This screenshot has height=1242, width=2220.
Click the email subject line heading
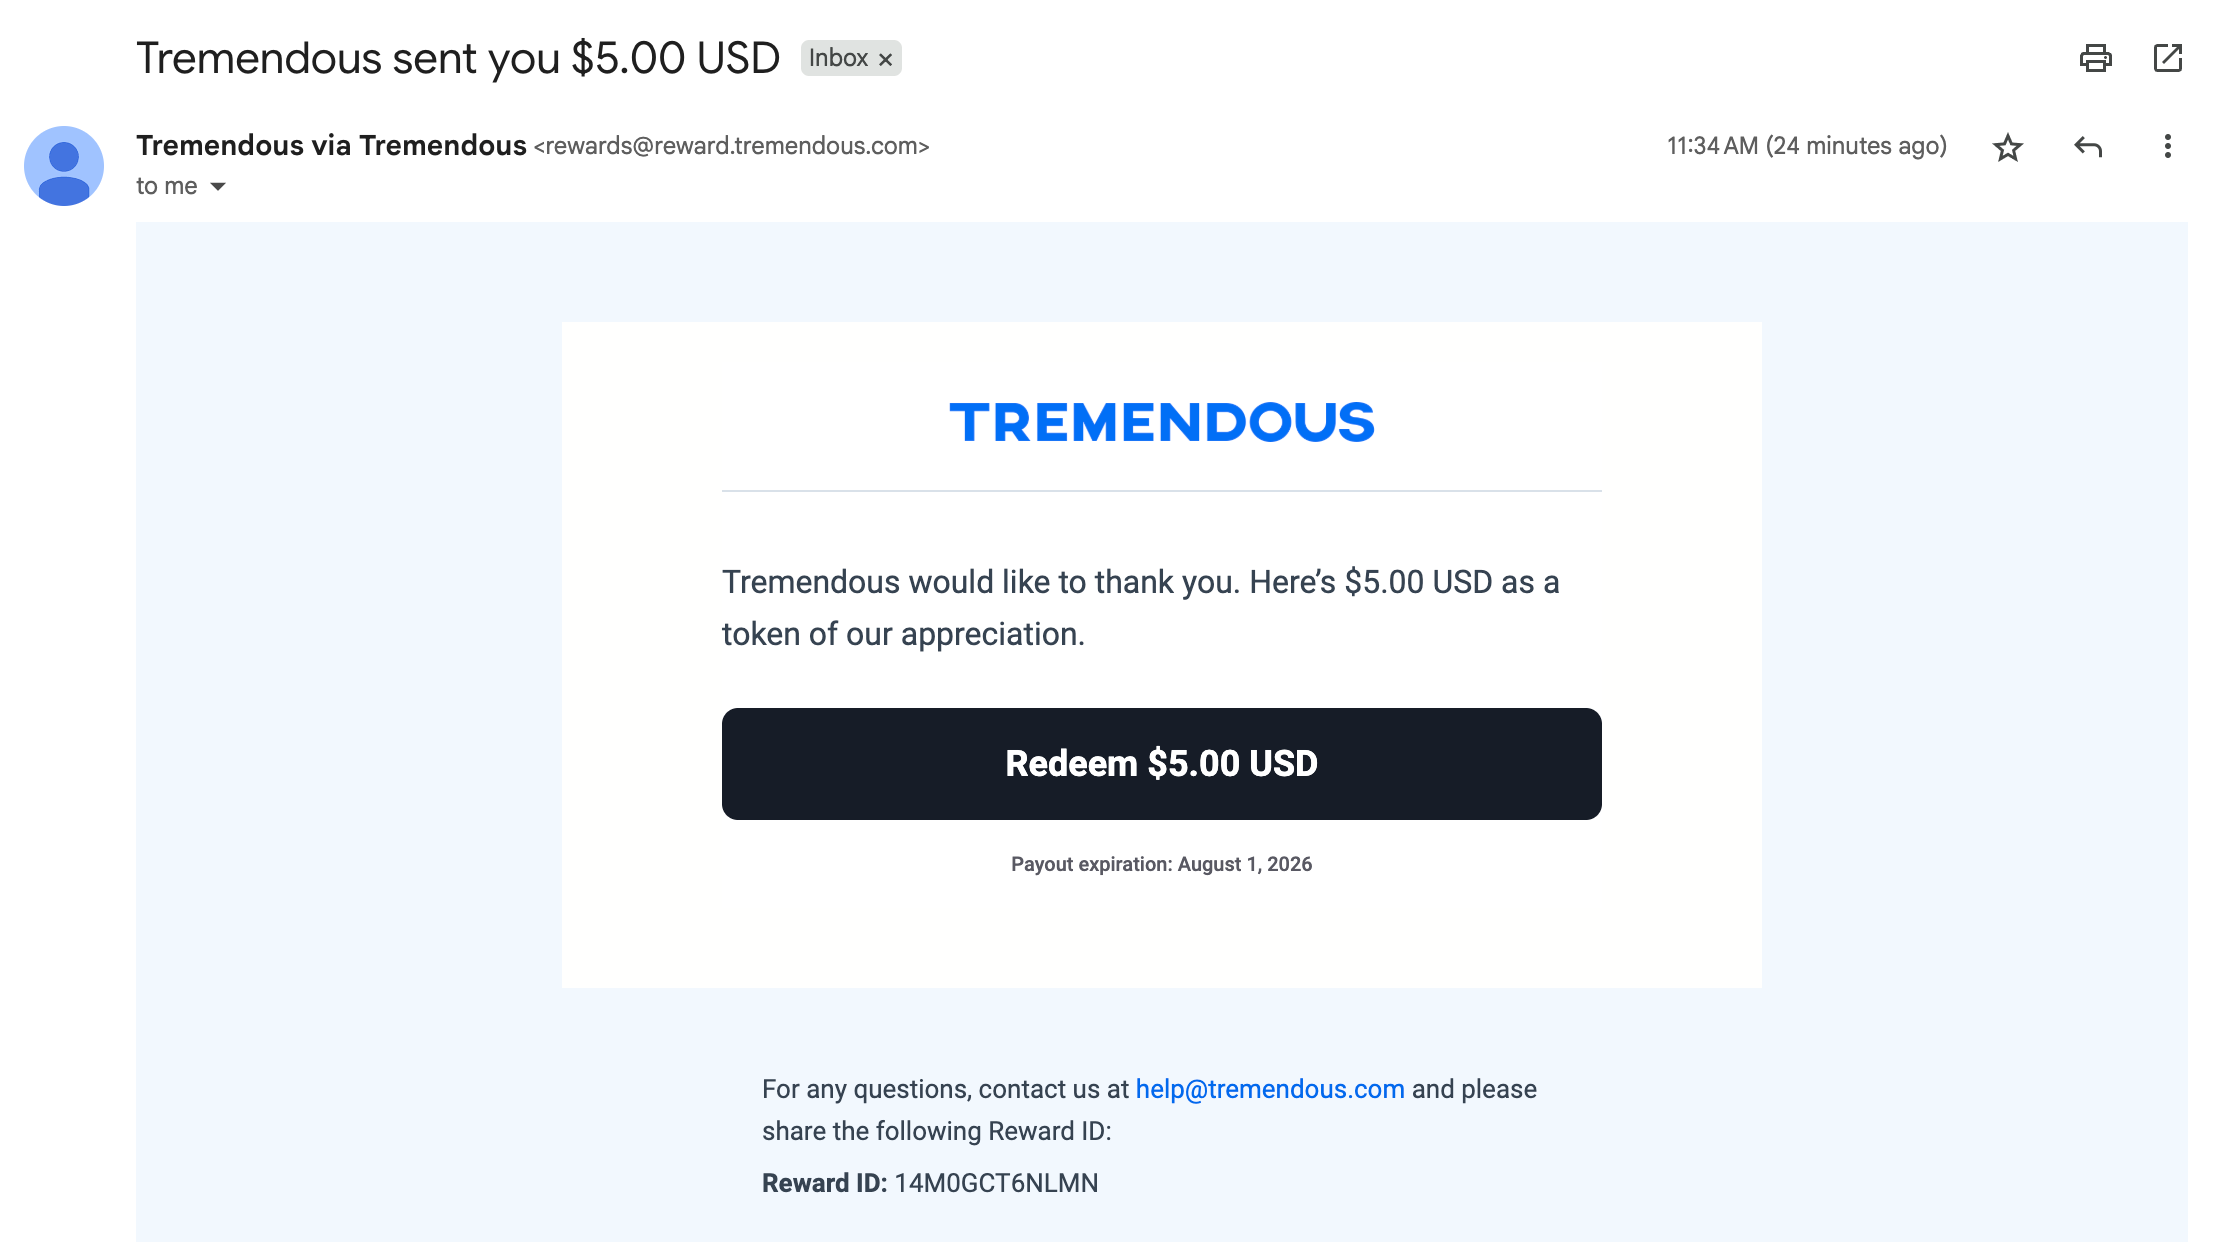point(458,58)
